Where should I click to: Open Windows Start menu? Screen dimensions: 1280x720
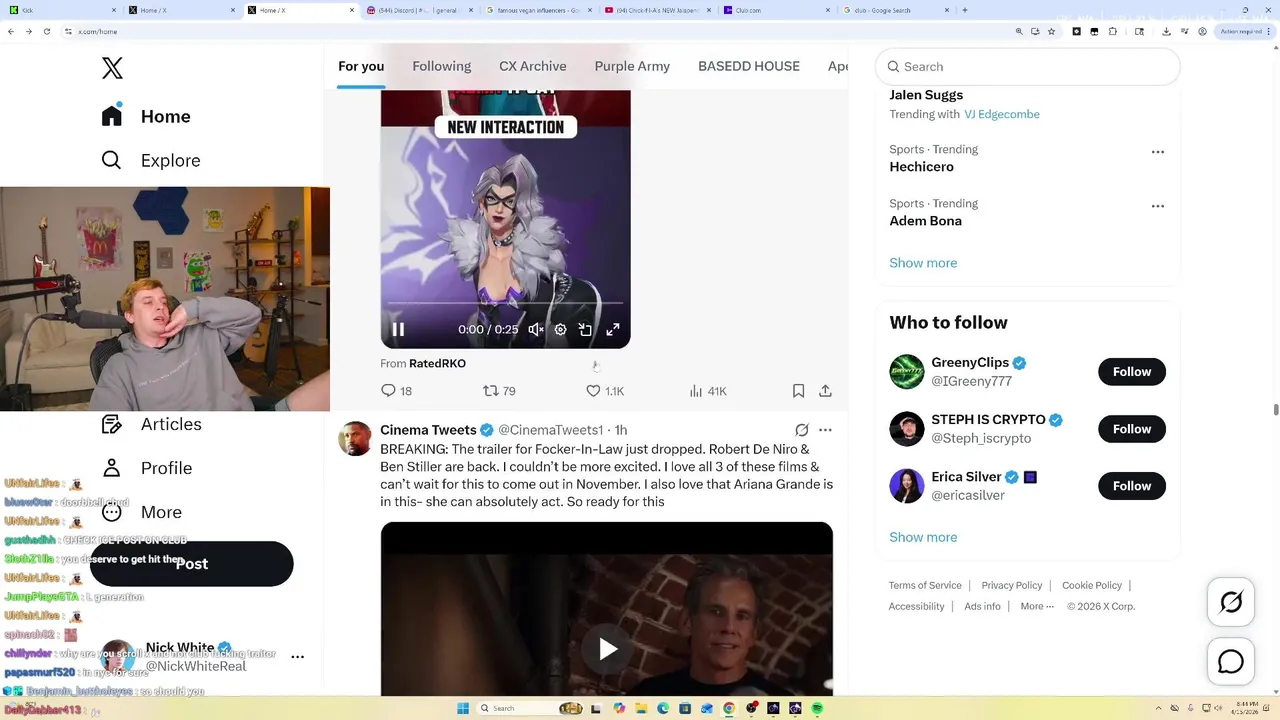[x=463, y=708]
